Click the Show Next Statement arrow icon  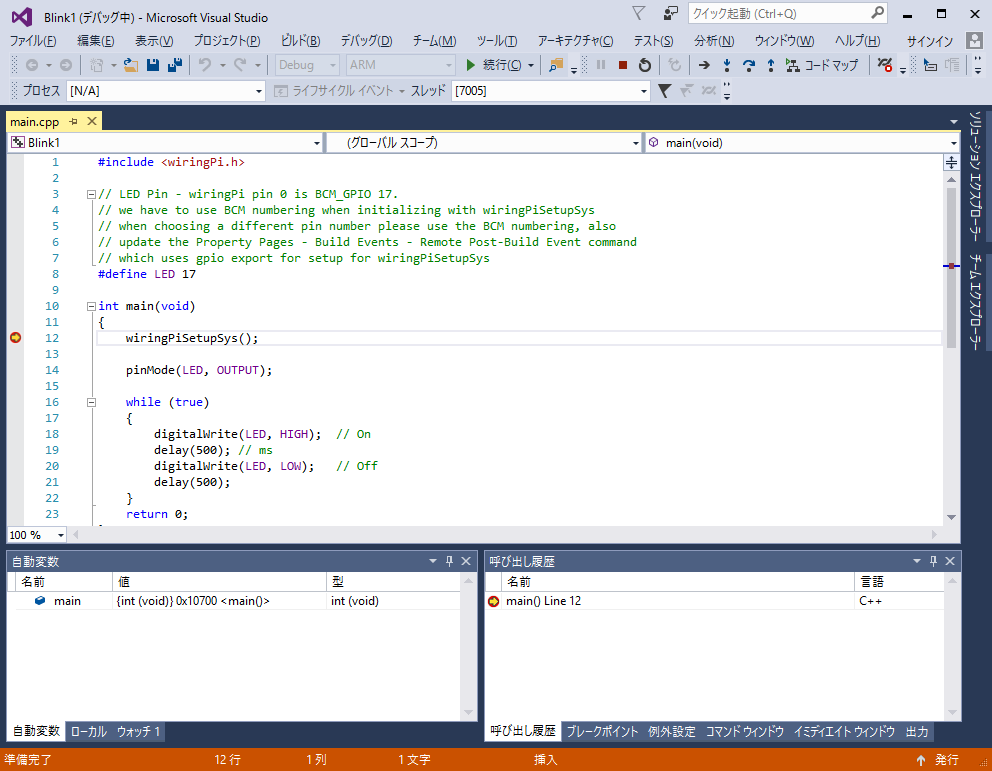pyautogui.click(x=704, y=65)
